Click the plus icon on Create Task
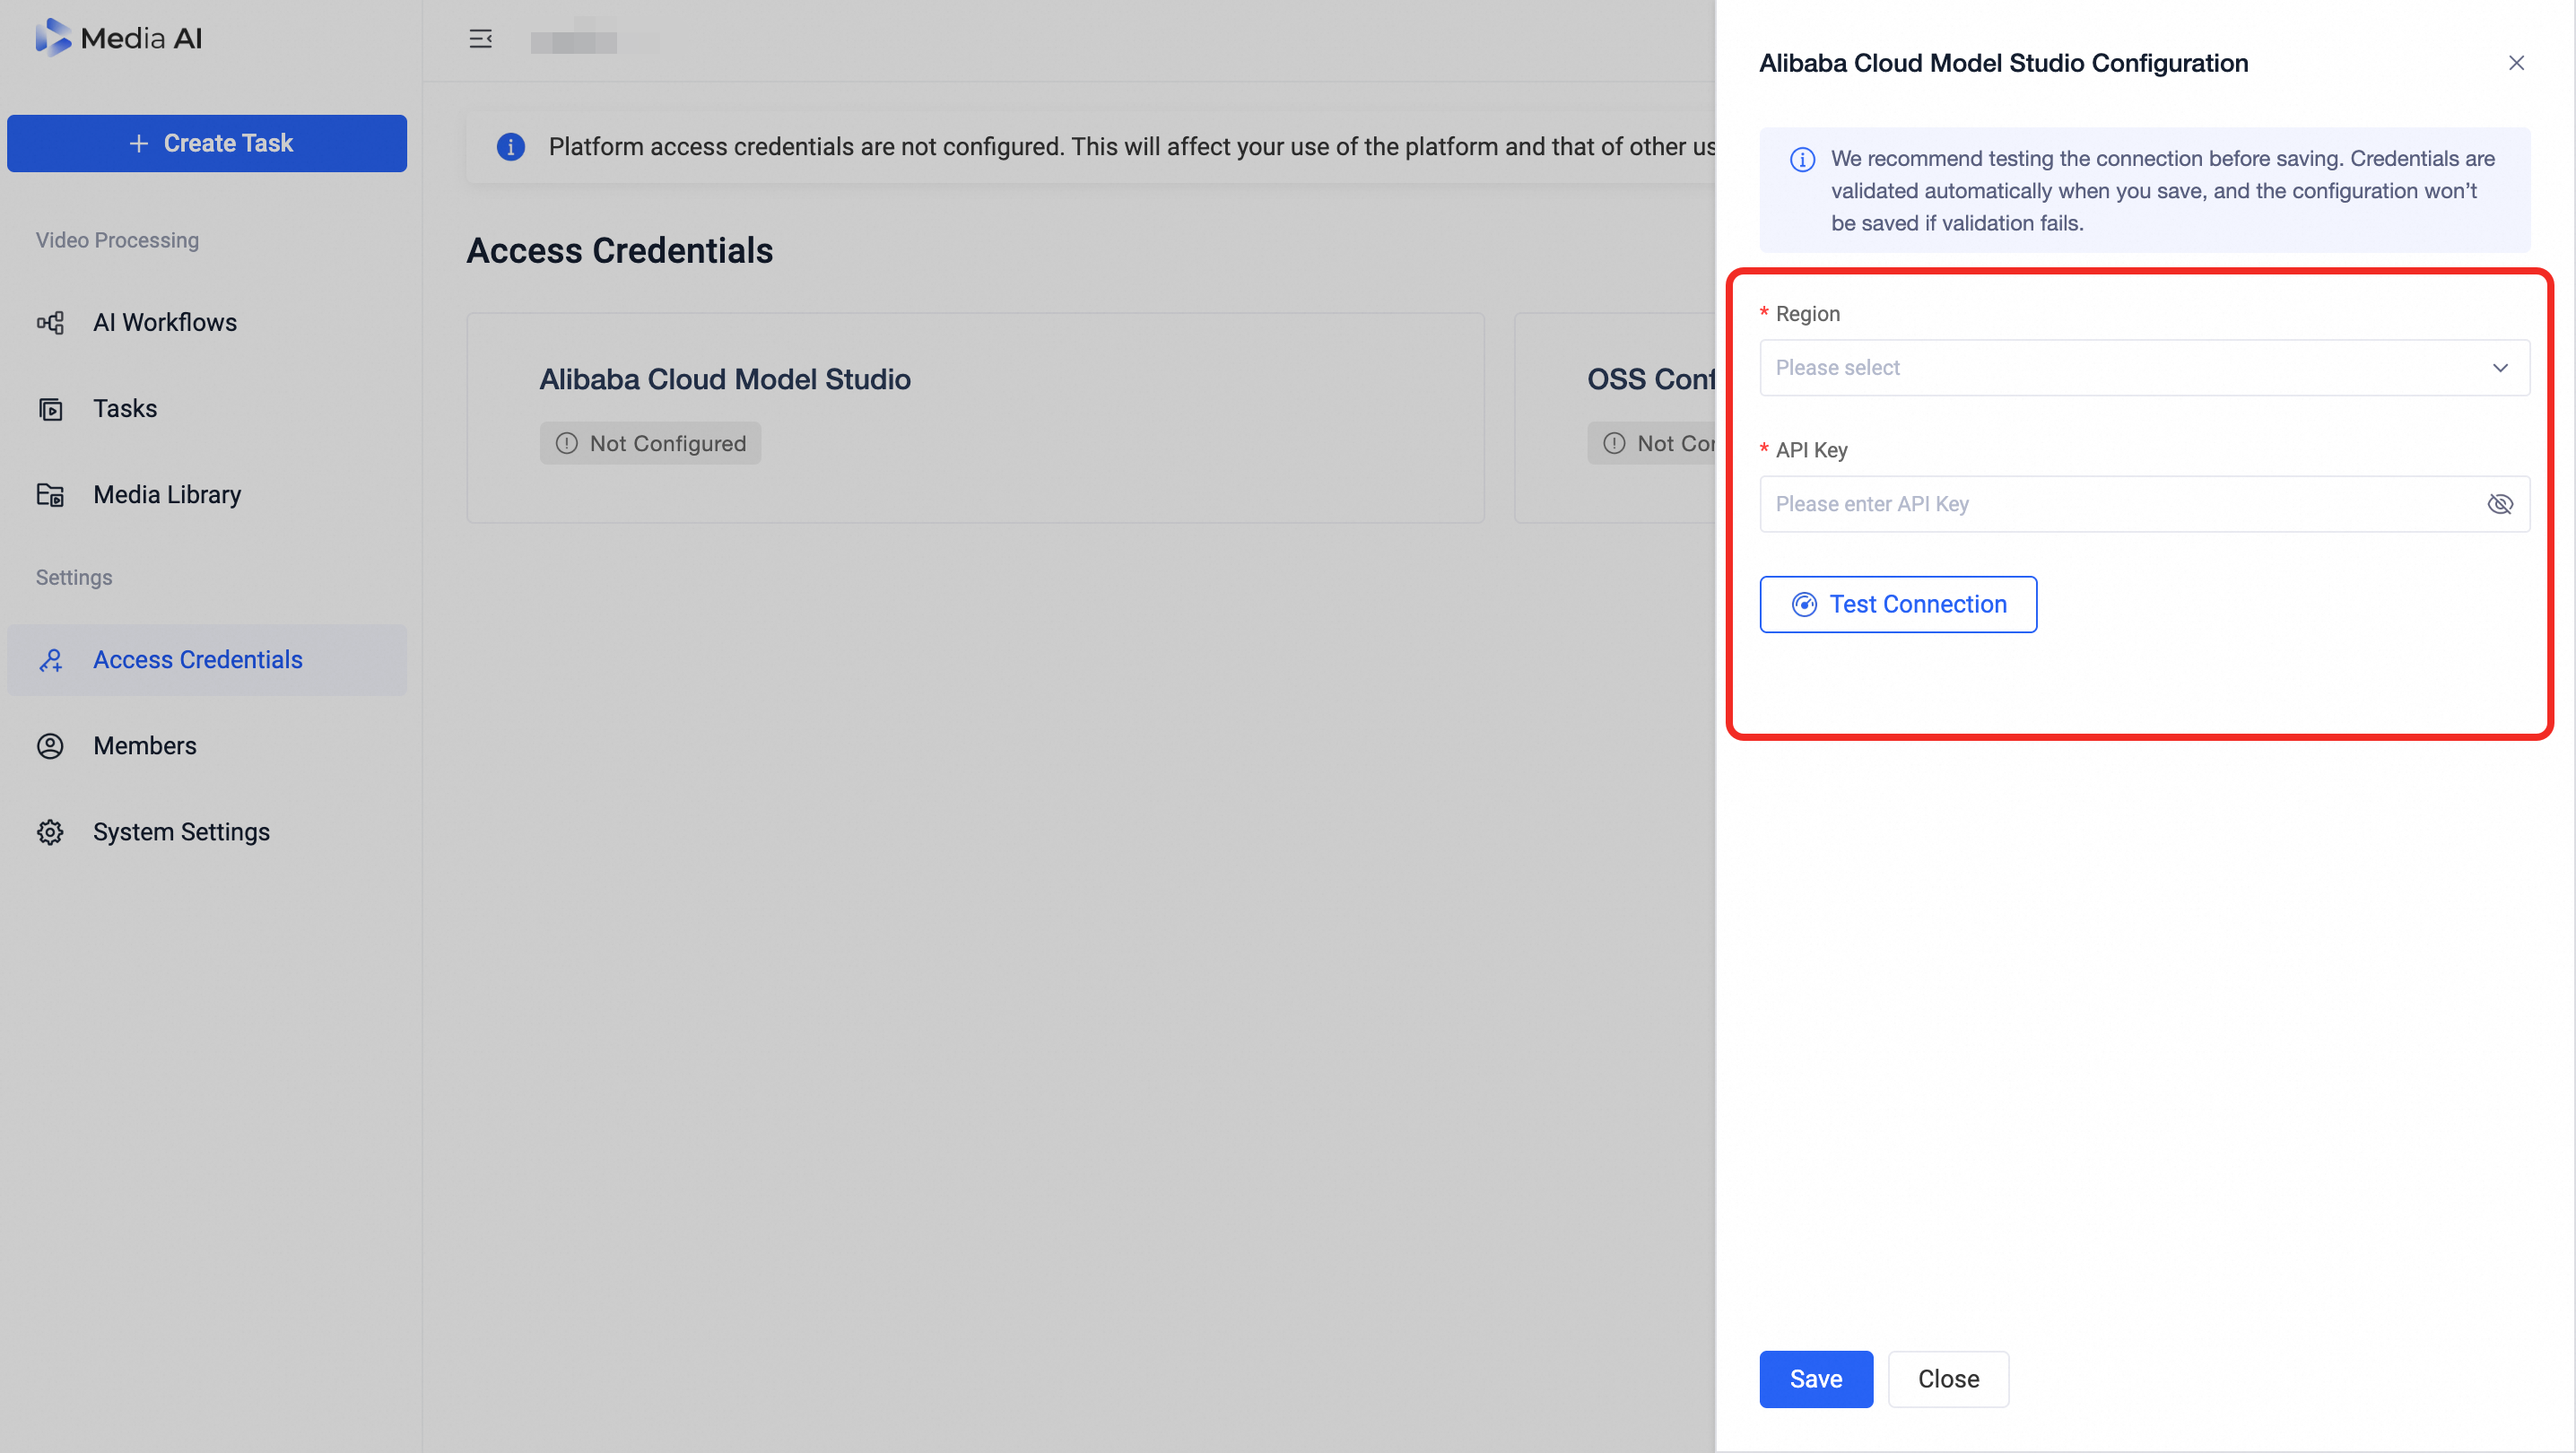2576x1453 pixels. pyautogui.click(x=139, y=143)
